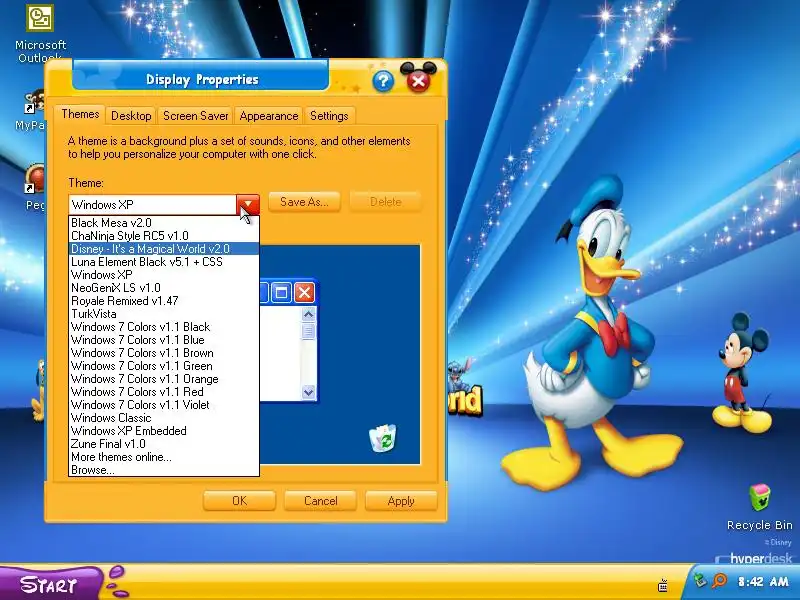The image size is (800, 600).
Task: Switch to the Screen Saver tab
Action: coord(195,116)
